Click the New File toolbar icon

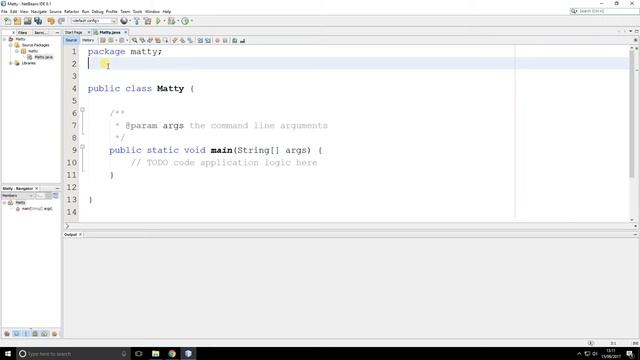[7, 21]
